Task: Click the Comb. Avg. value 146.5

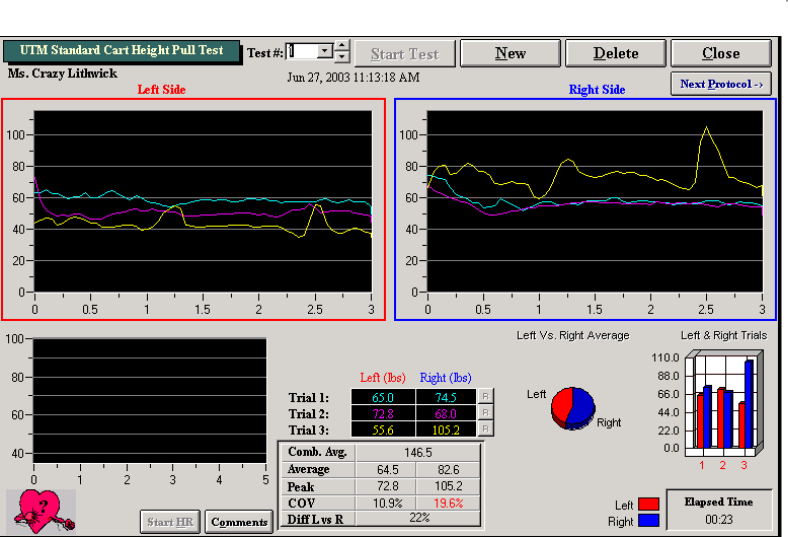Action: [418, 452]
